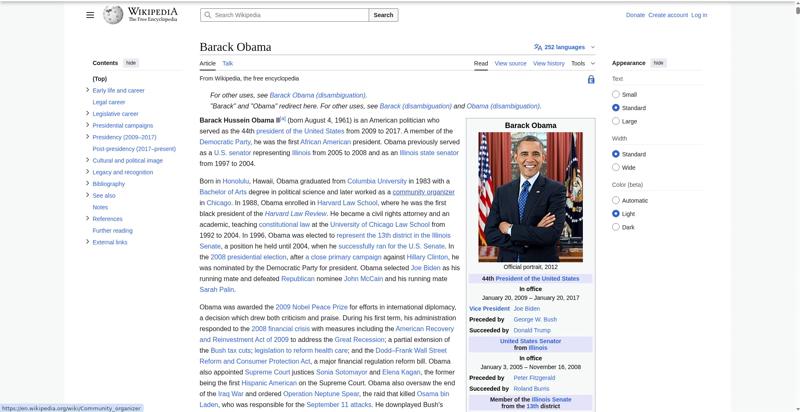Click the Search Wikipedia input field
800x412 pixels.
290,15
